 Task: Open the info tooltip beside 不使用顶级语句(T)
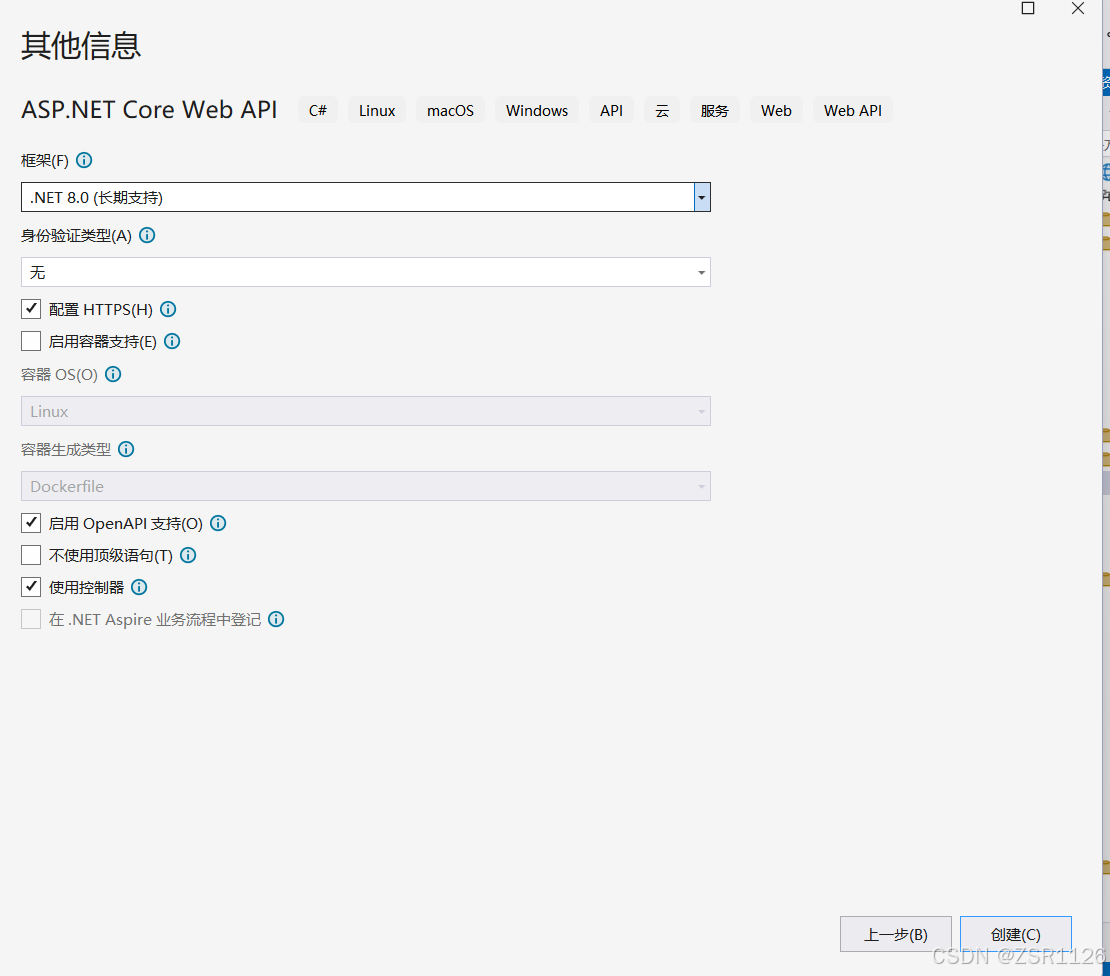(x=187, y=555)
